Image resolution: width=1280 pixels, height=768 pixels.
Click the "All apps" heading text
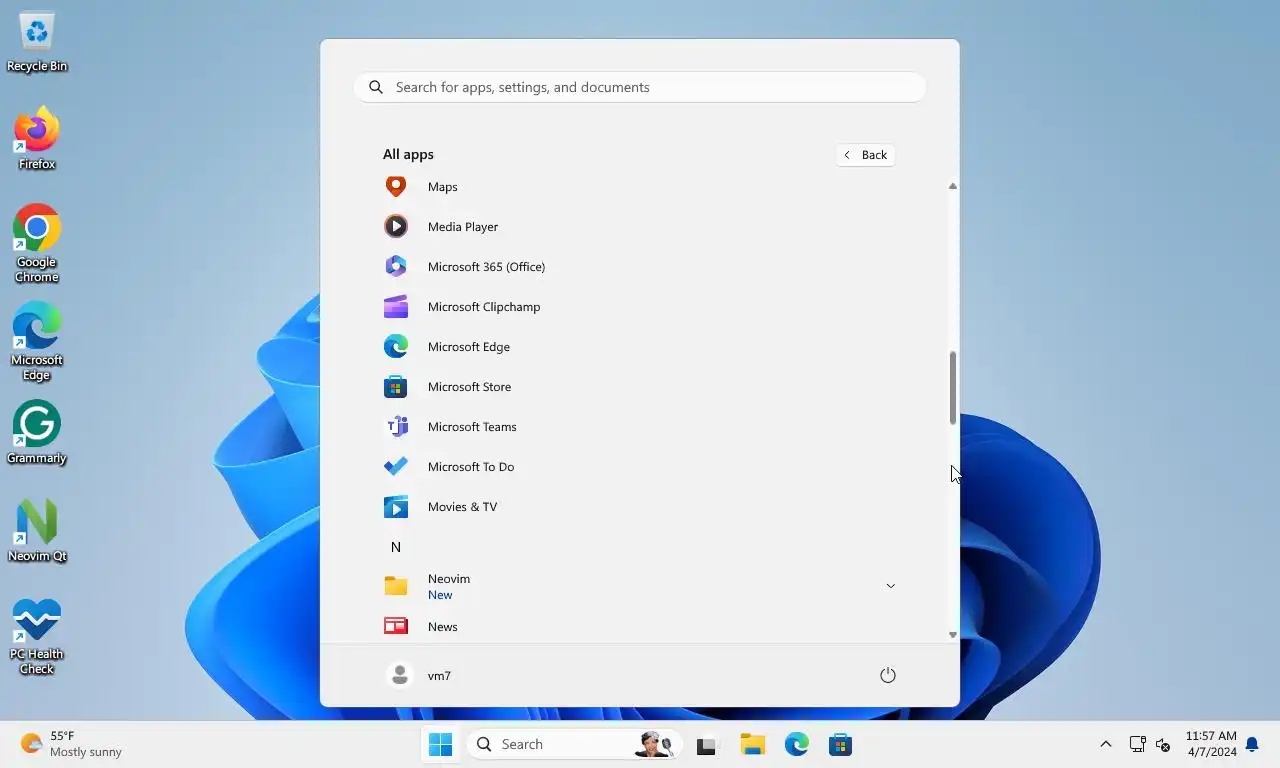tap(408, 154)
